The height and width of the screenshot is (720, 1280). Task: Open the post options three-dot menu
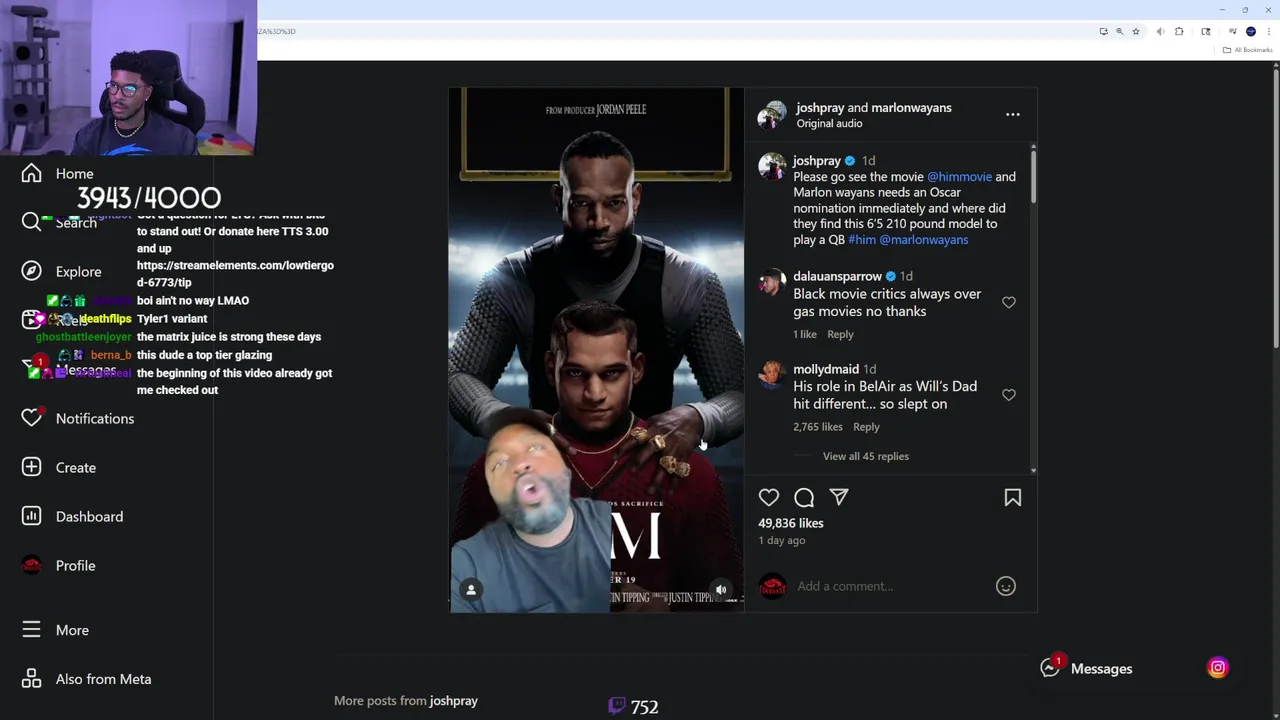1013,115
